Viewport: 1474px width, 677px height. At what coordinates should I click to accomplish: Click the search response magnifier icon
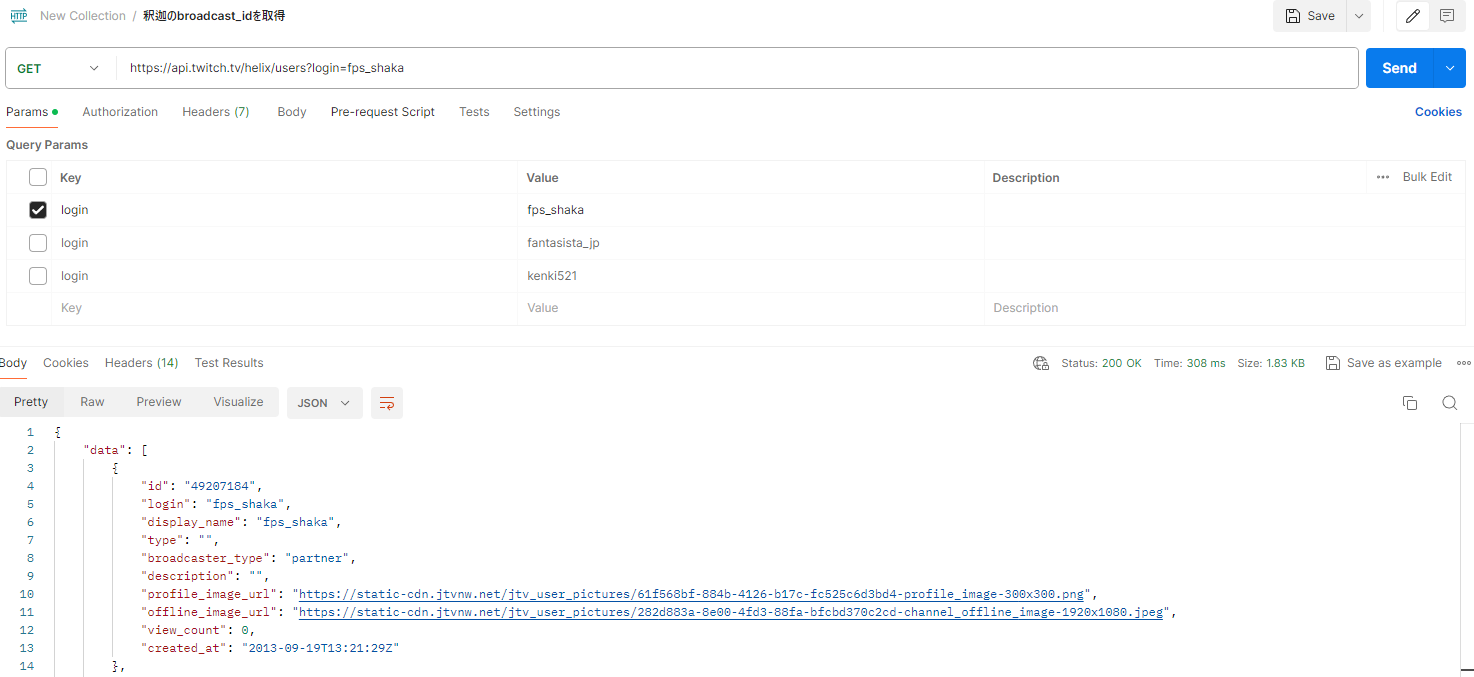[x=1449, y=403]
